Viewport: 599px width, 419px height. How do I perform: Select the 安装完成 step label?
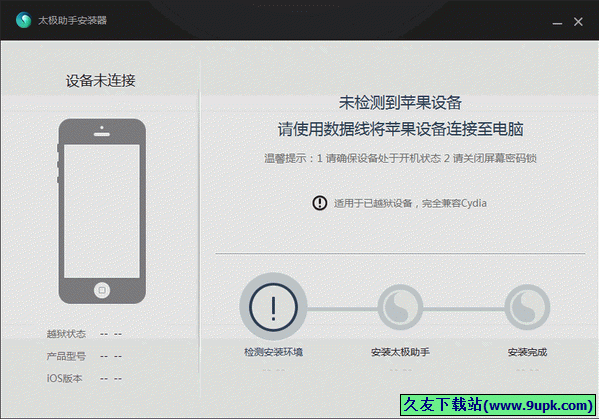[527, 352]
